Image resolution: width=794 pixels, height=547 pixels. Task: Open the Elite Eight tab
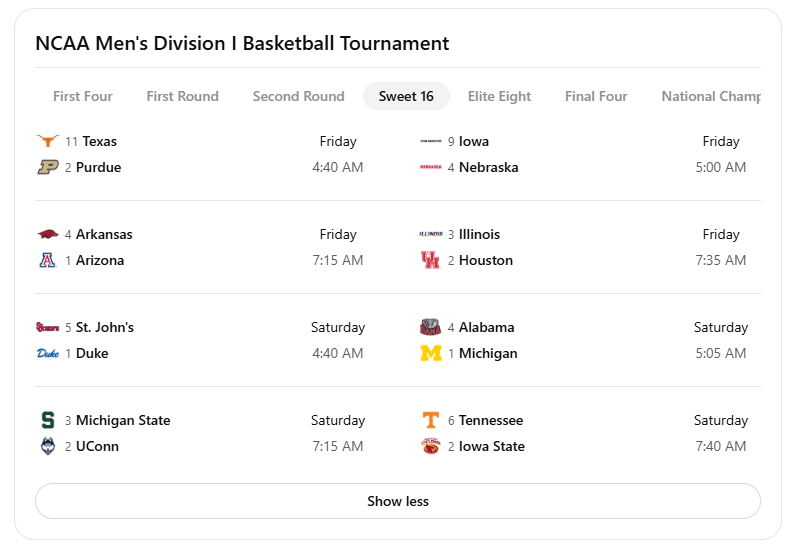point(499,96)
